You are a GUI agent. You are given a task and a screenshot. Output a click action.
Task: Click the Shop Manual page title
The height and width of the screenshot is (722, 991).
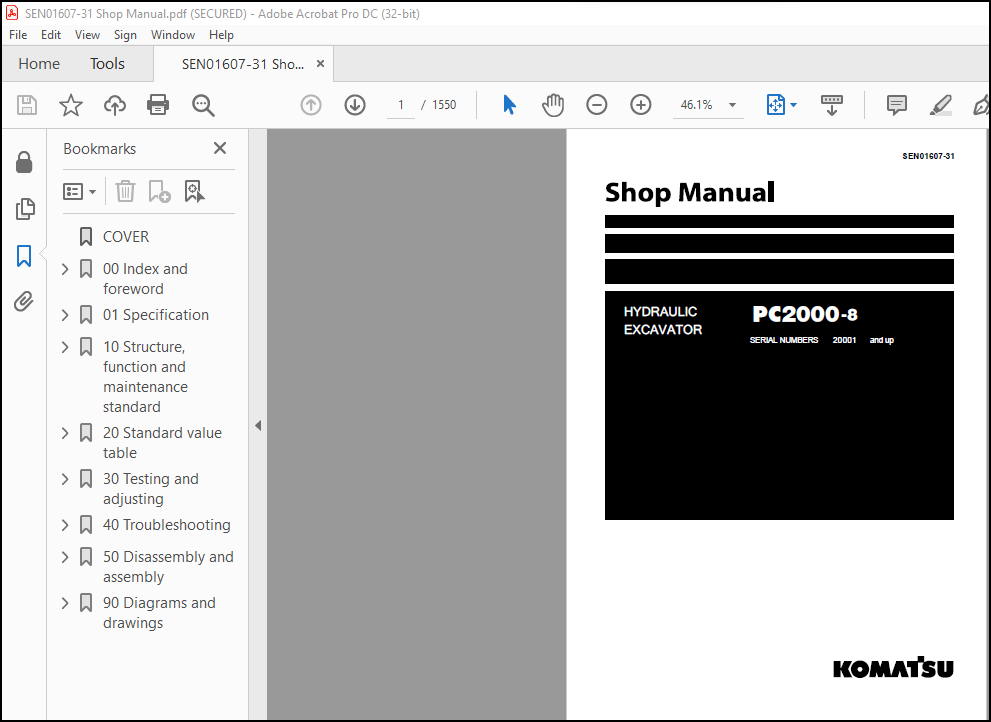coord(690,193)
